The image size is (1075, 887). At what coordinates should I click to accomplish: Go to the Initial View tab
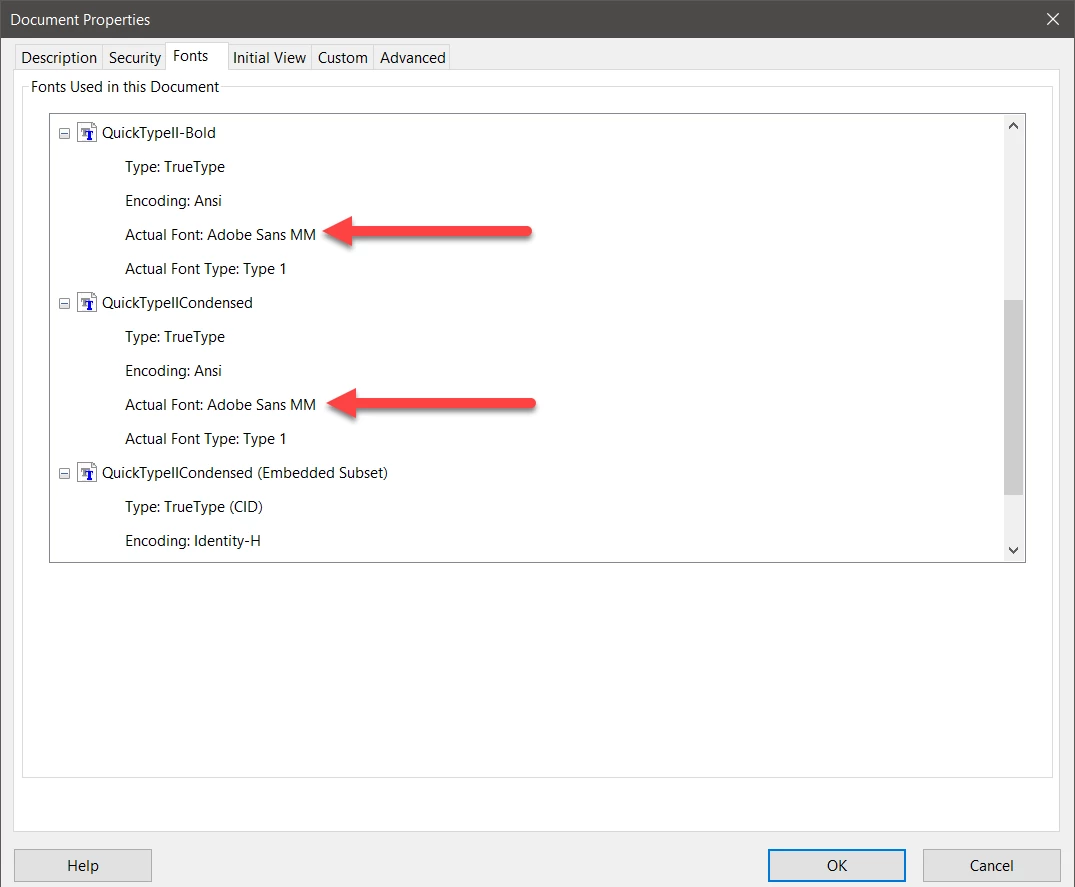click(269, 58)
